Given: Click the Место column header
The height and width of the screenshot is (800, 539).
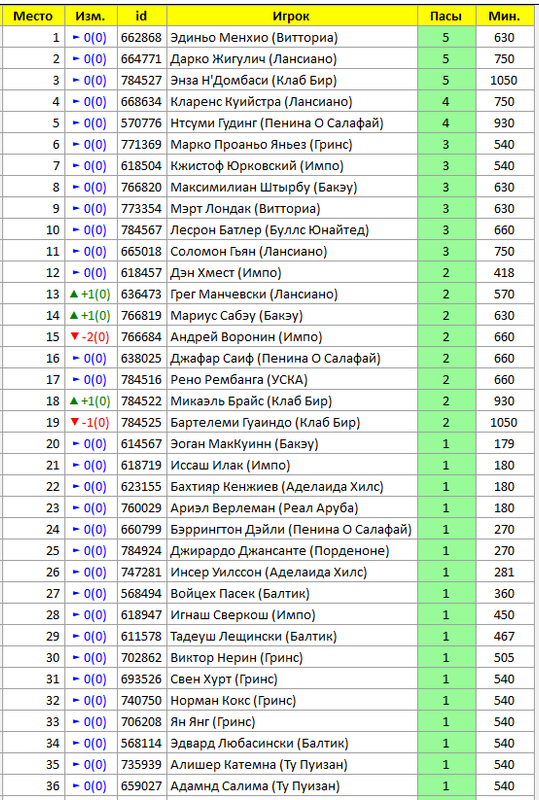Looking at the screenshot, I should click(33, 16).
